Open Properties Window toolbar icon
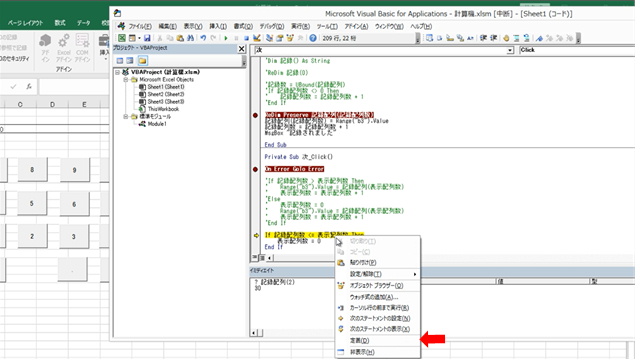The image size is (640, 360). pyautogui.click(x=280, y=38)
